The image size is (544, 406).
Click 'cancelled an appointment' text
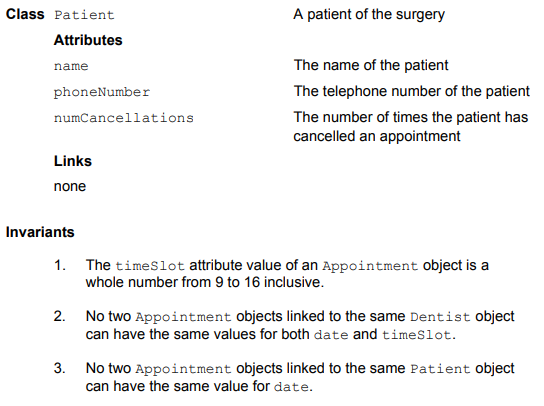377,136
